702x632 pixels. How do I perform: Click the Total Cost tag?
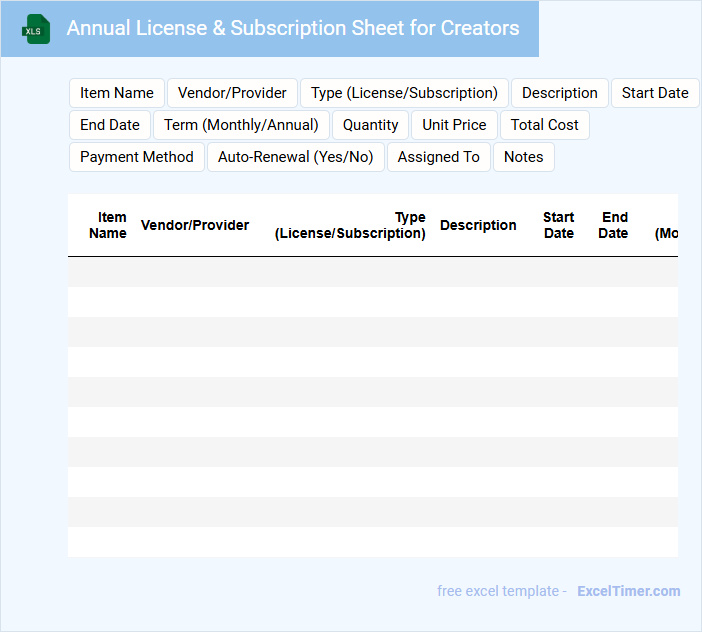click(544, 125)
